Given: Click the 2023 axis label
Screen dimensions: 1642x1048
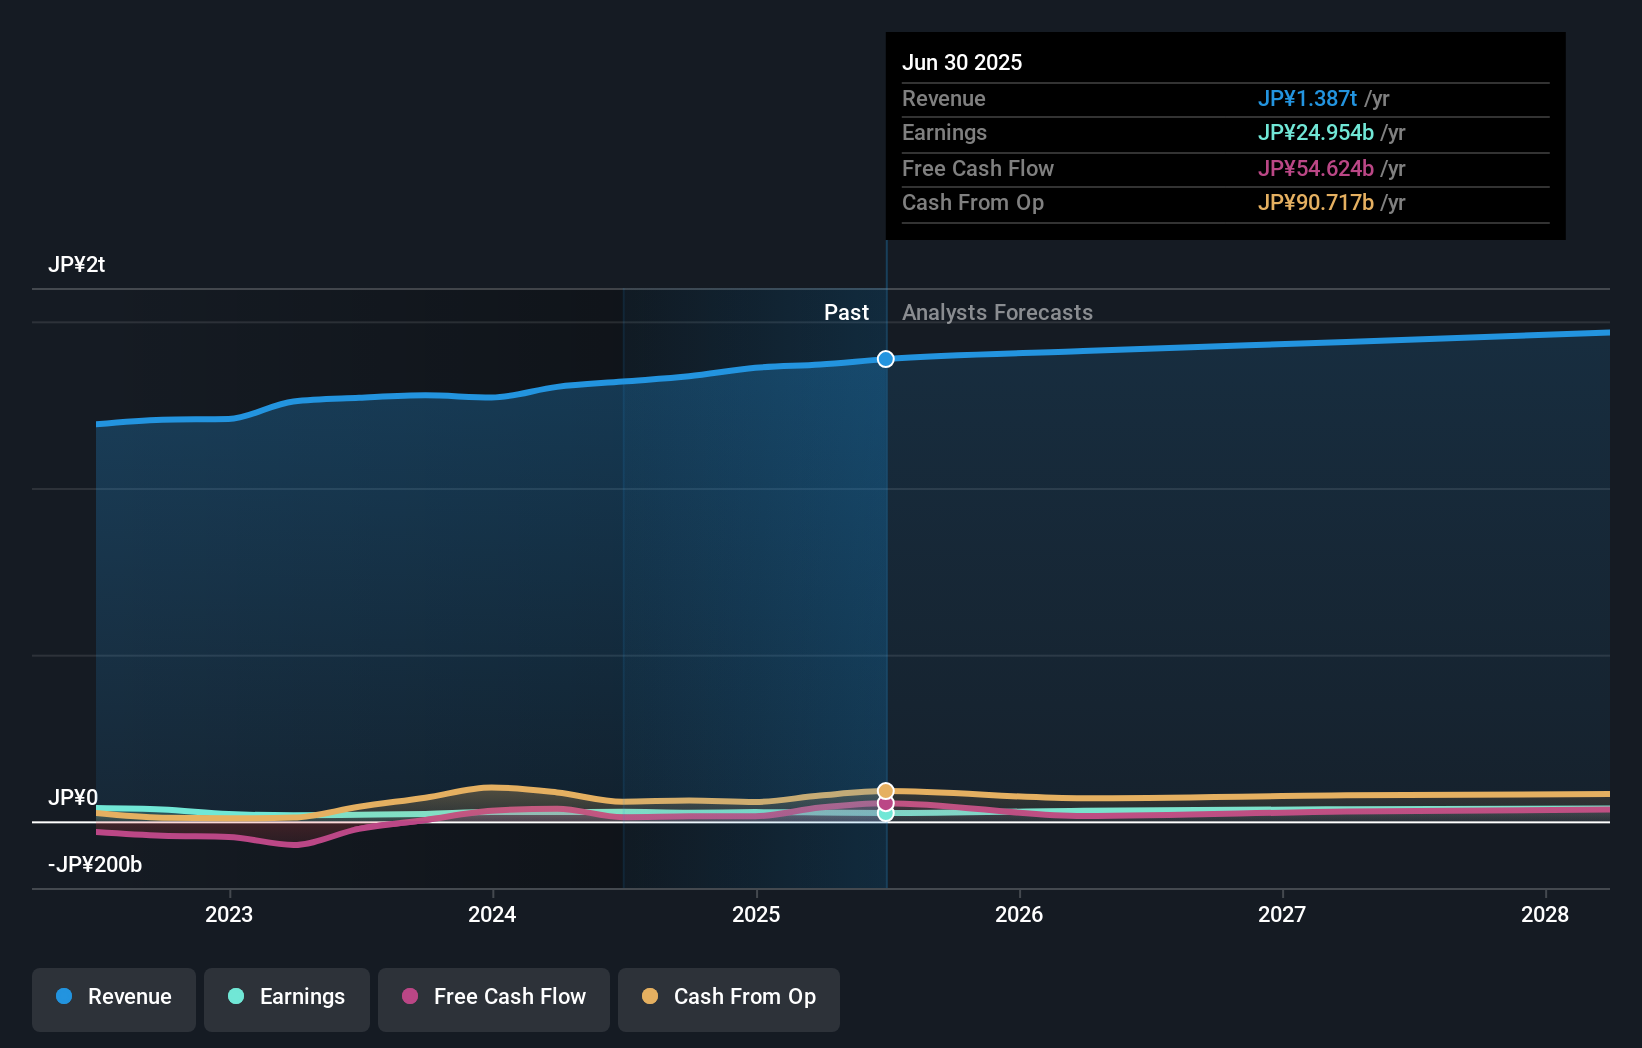Looking at the screenshot, I should [229, 913].
